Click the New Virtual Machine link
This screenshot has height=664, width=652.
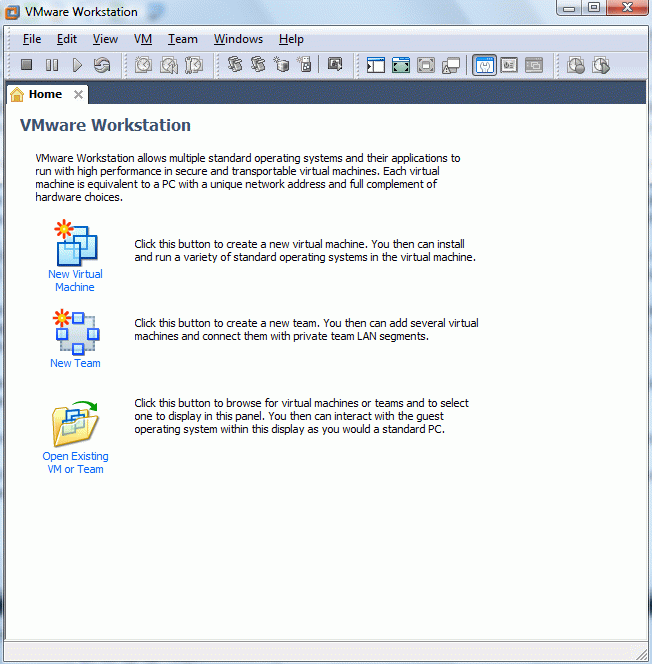click(75, 280)
